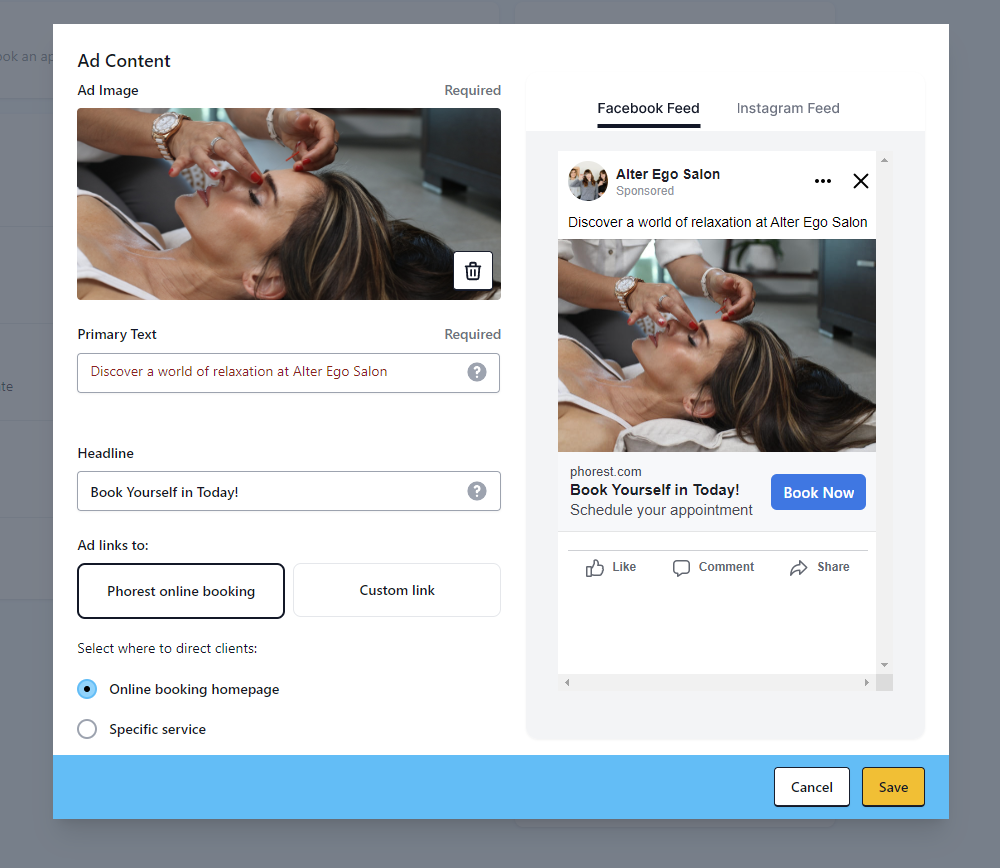Choose Phorest online booking link option
1000x868 pixels.
tap(181, 591)
